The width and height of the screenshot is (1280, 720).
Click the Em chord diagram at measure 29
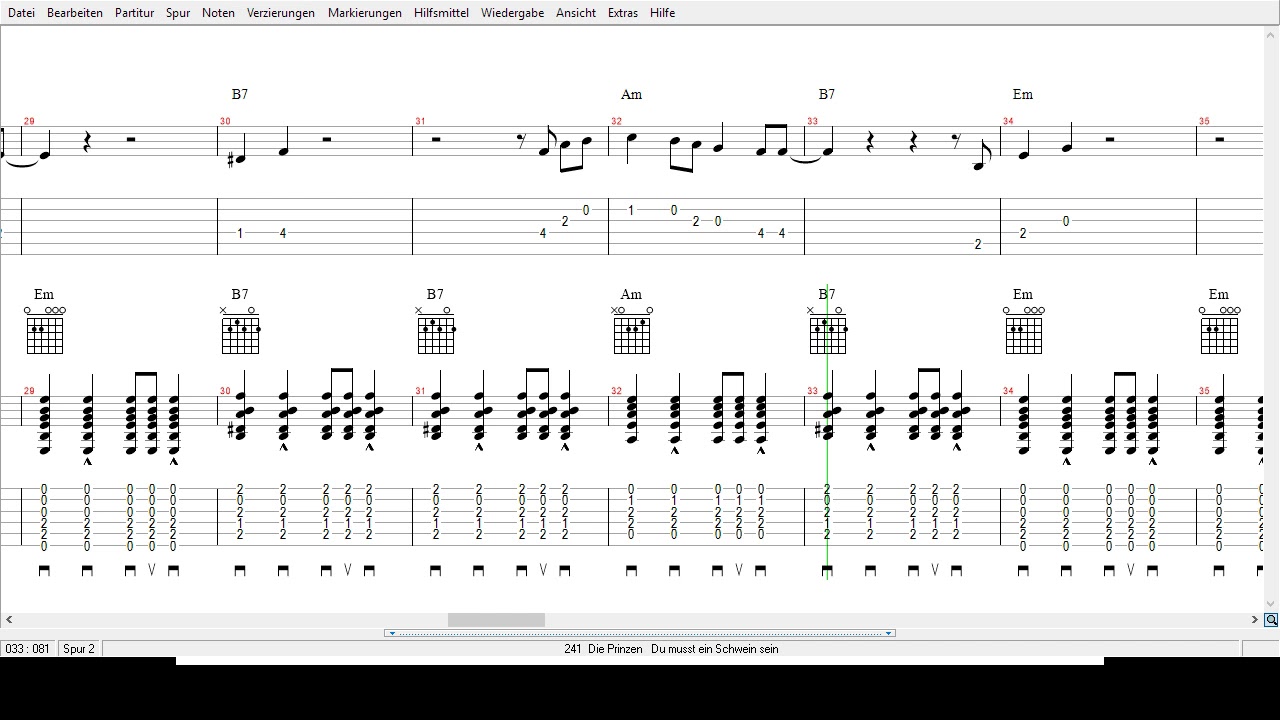click(45, 330)
